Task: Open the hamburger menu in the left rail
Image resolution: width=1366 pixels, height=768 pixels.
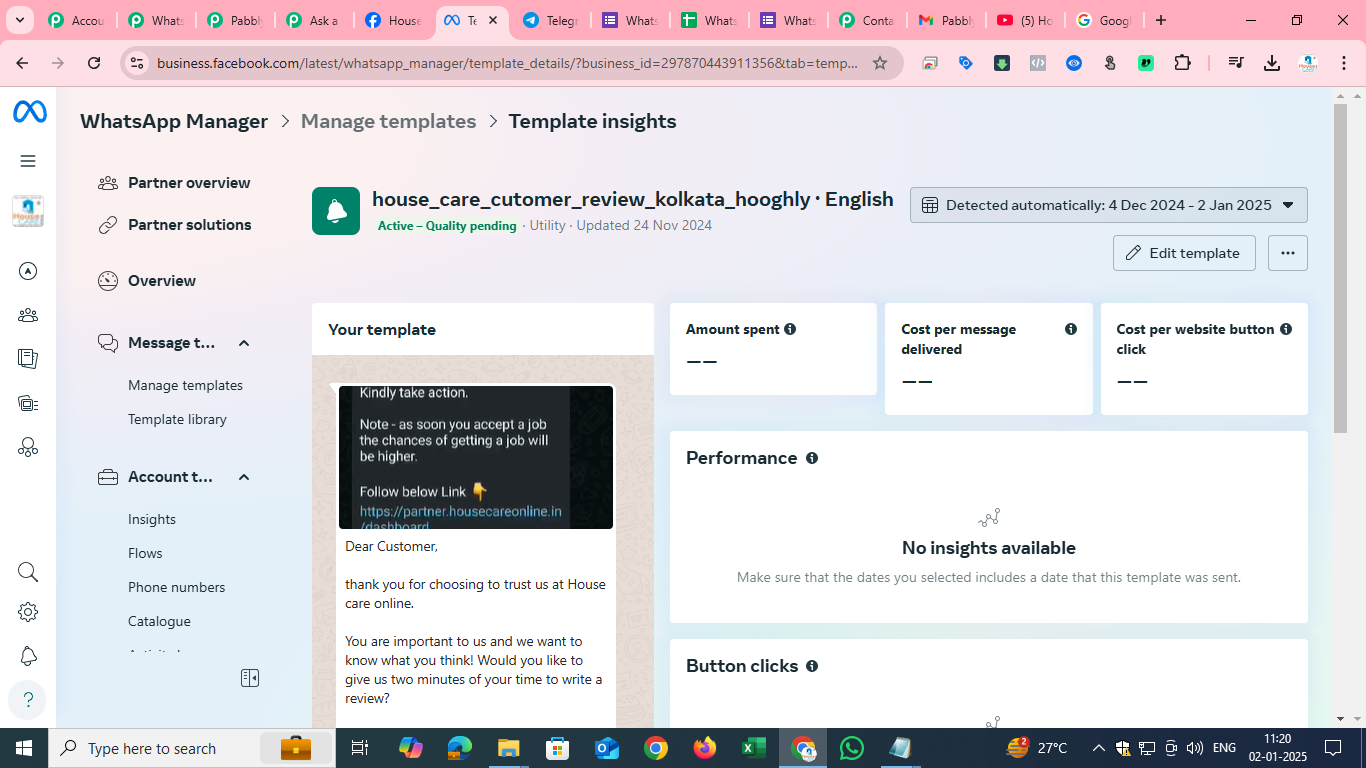Action: coord(28,161)
